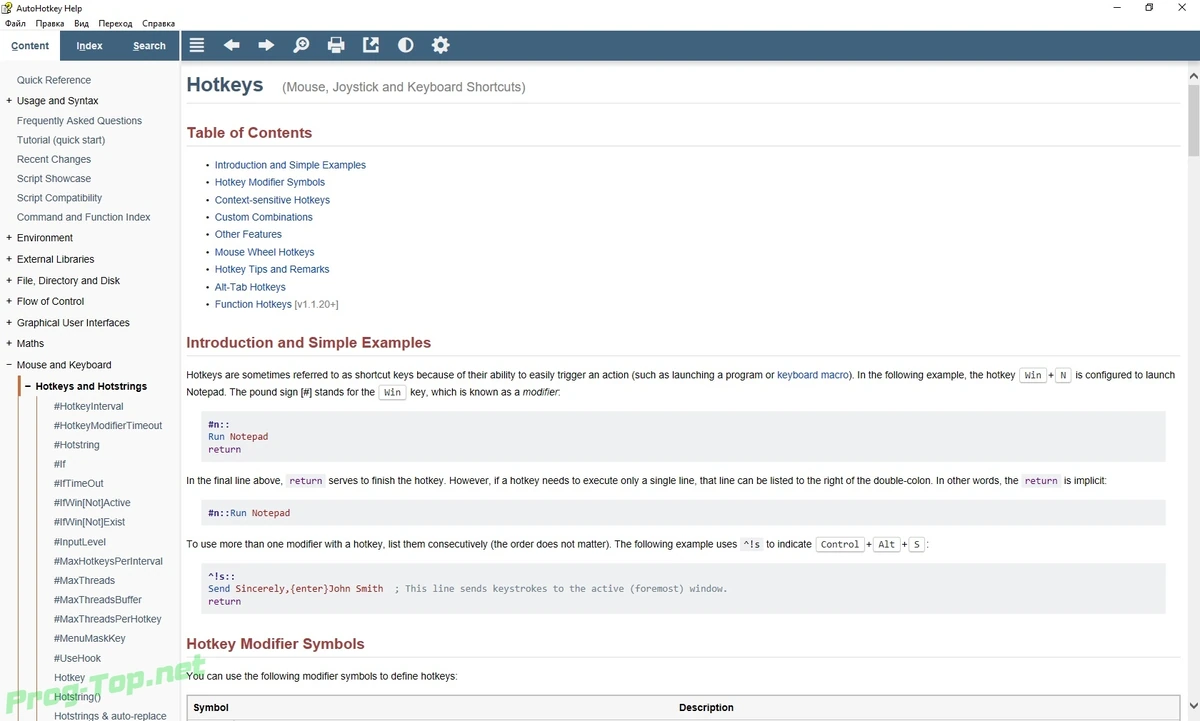Open Recent Changes page

(54, 159)
